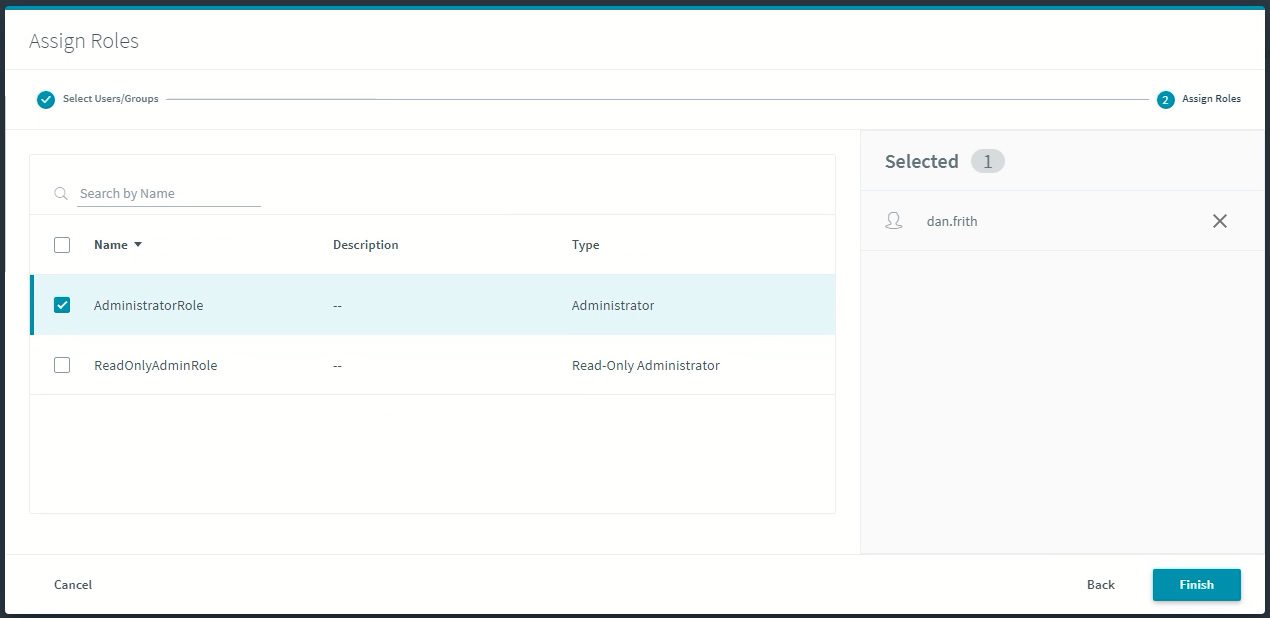The height and width of the screenshot is (618, 1270).
Task: Click the AdministratorRole description cell
Action: pyautogui.click(x=338, y=305)
